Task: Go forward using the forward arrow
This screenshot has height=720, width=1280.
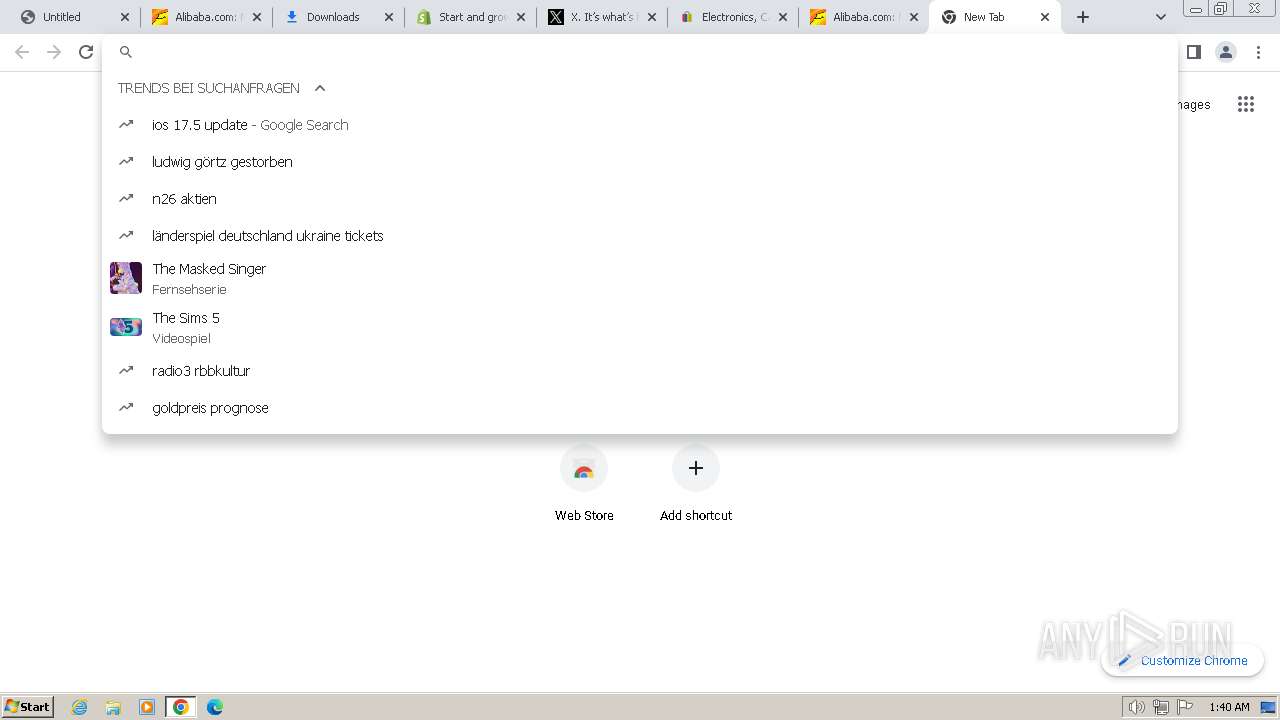Action: point(54,52)
